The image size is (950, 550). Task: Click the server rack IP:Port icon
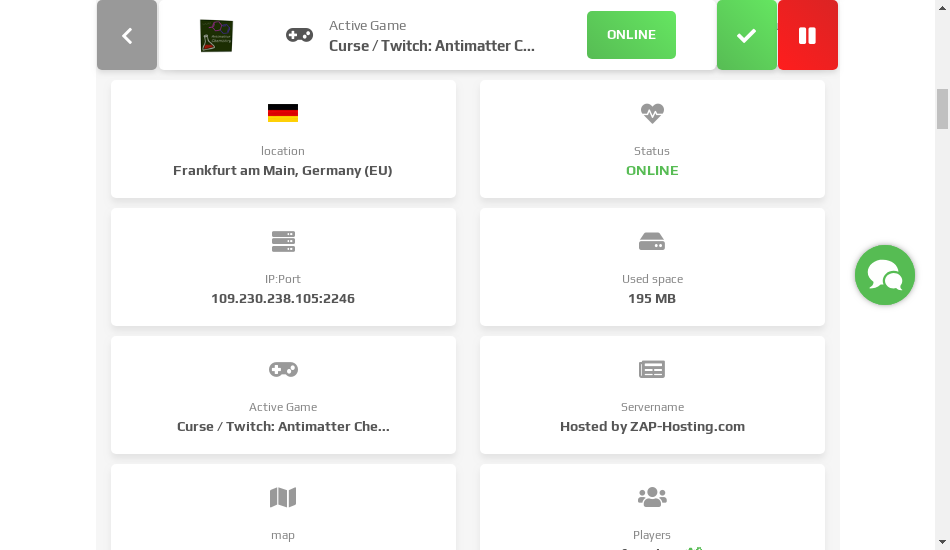pyautogui.click(x=283, y=241)
